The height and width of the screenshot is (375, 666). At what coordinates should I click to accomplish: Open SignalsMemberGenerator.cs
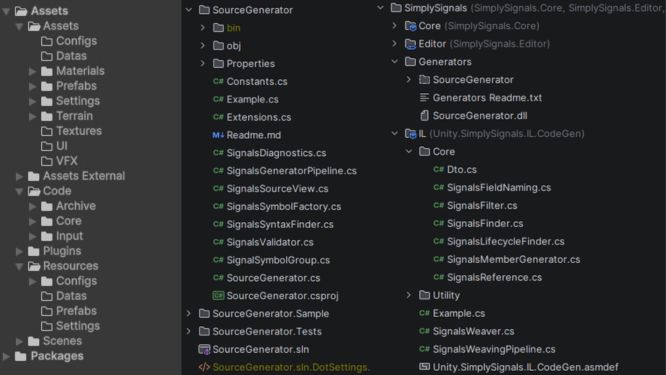[514, 259]
